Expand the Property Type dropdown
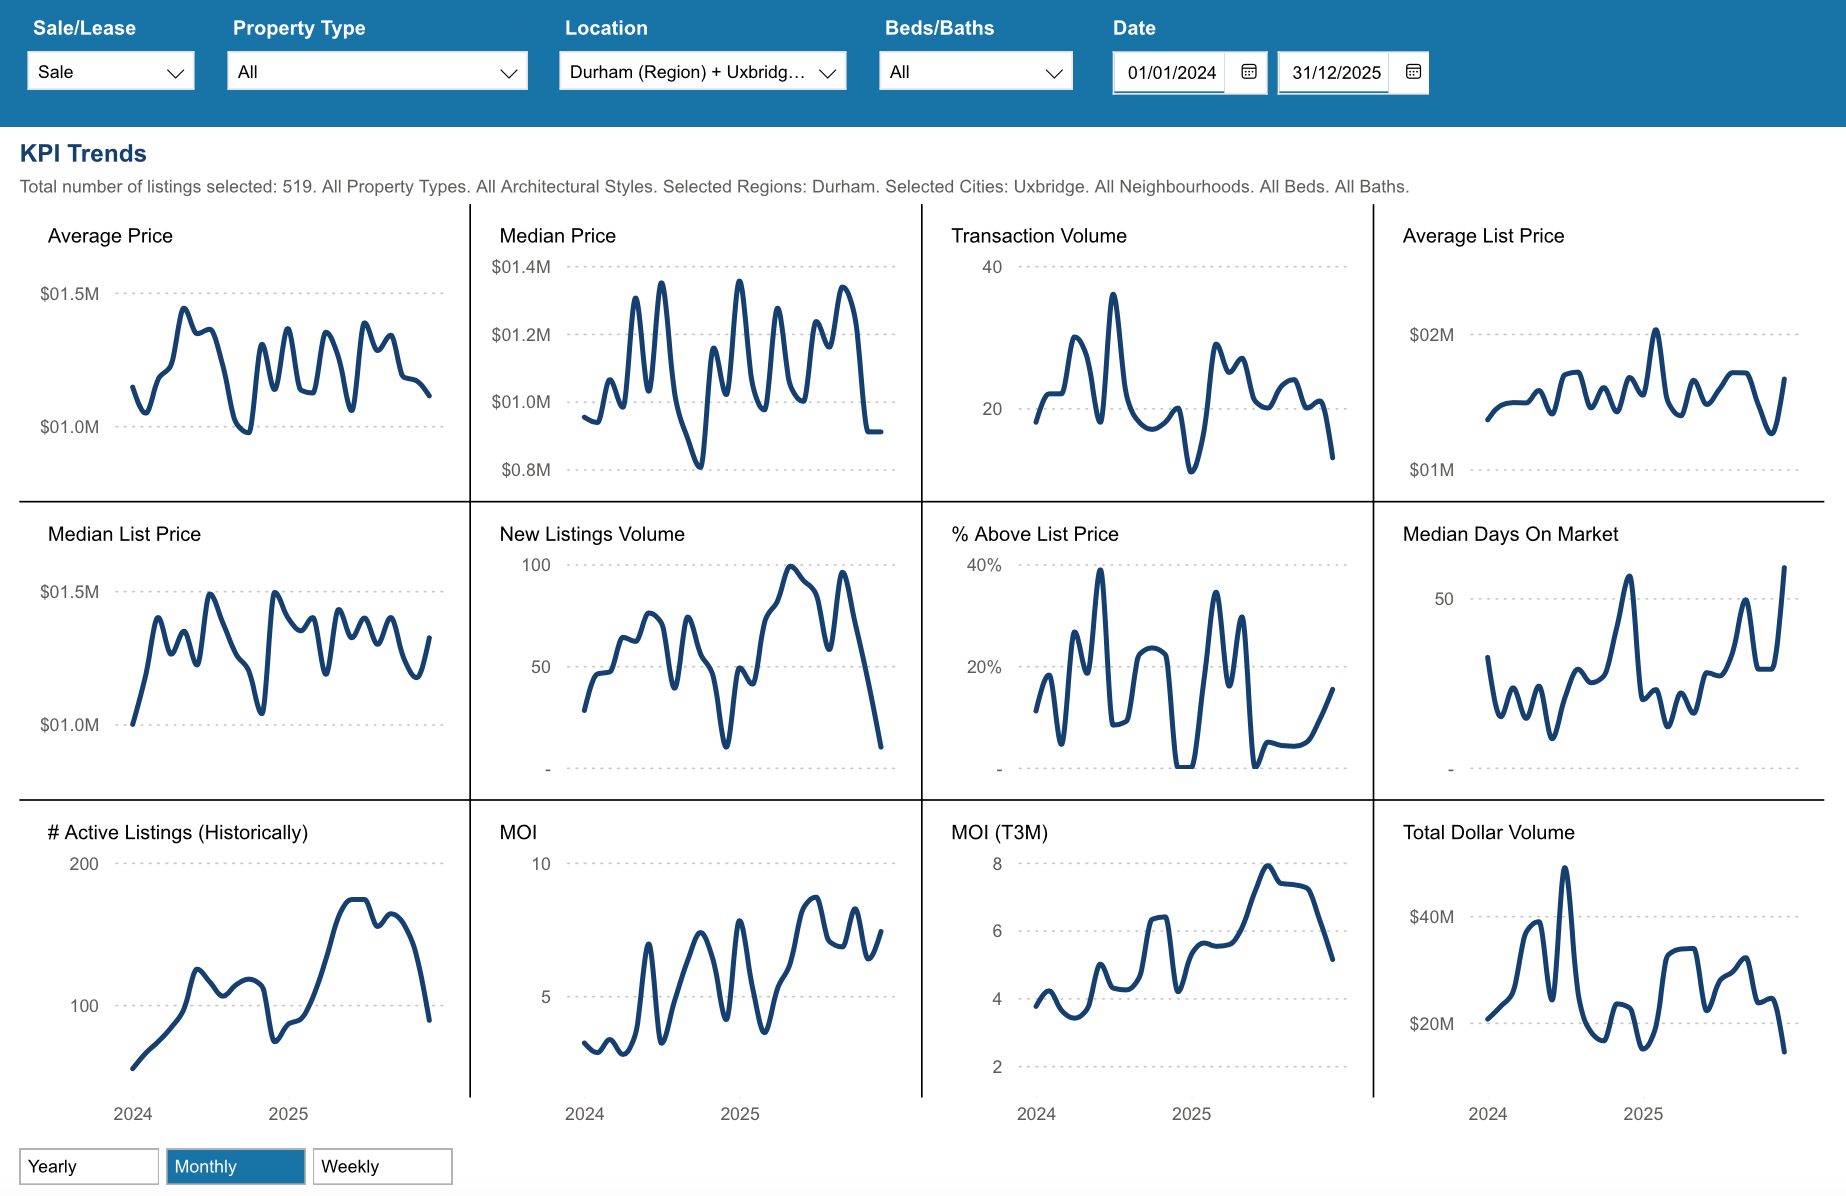Screen dimensions: 1846x1196 tap(376, 72)
